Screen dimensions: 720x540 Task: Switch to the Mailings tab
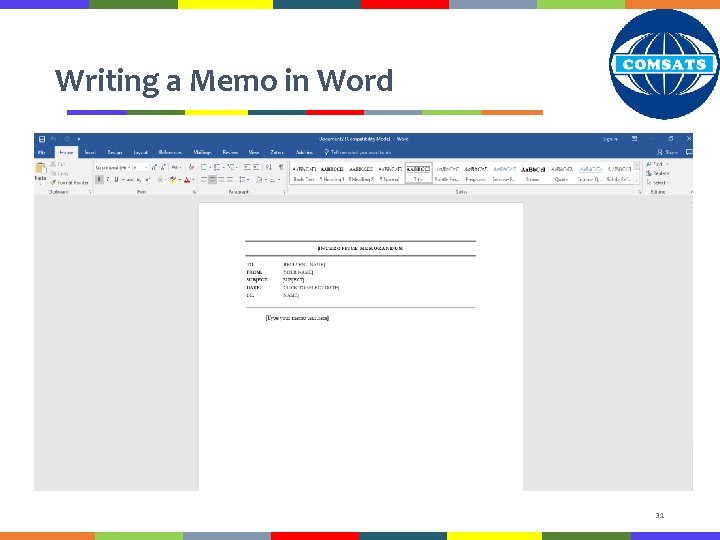pyautogui.click(x=202, y=152)
